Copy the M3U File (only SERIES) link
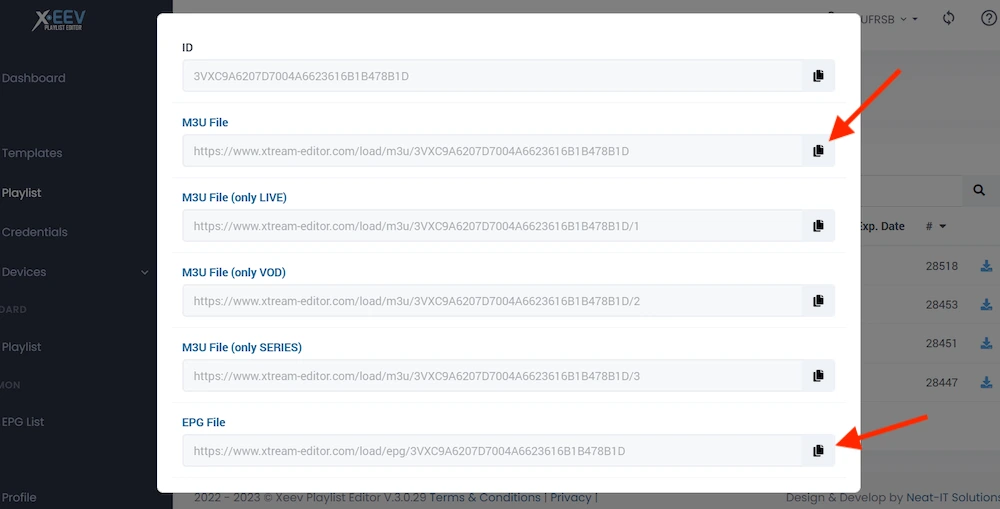The height and width of the screenshot is (509, 1000). (818, 376)
